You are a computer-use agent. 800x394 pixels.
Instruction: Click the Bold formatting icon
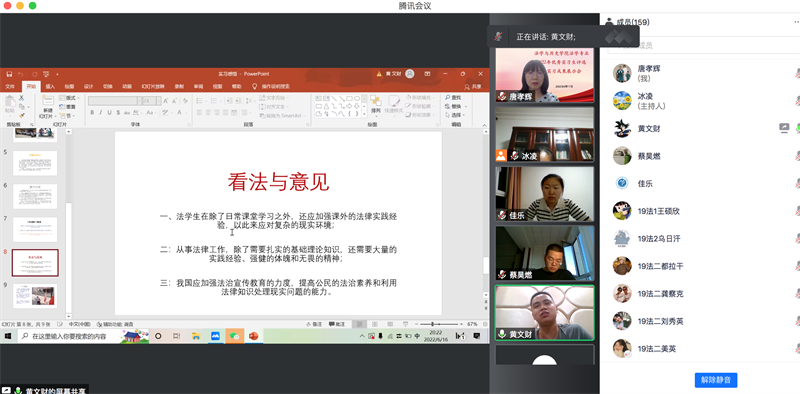92,112
